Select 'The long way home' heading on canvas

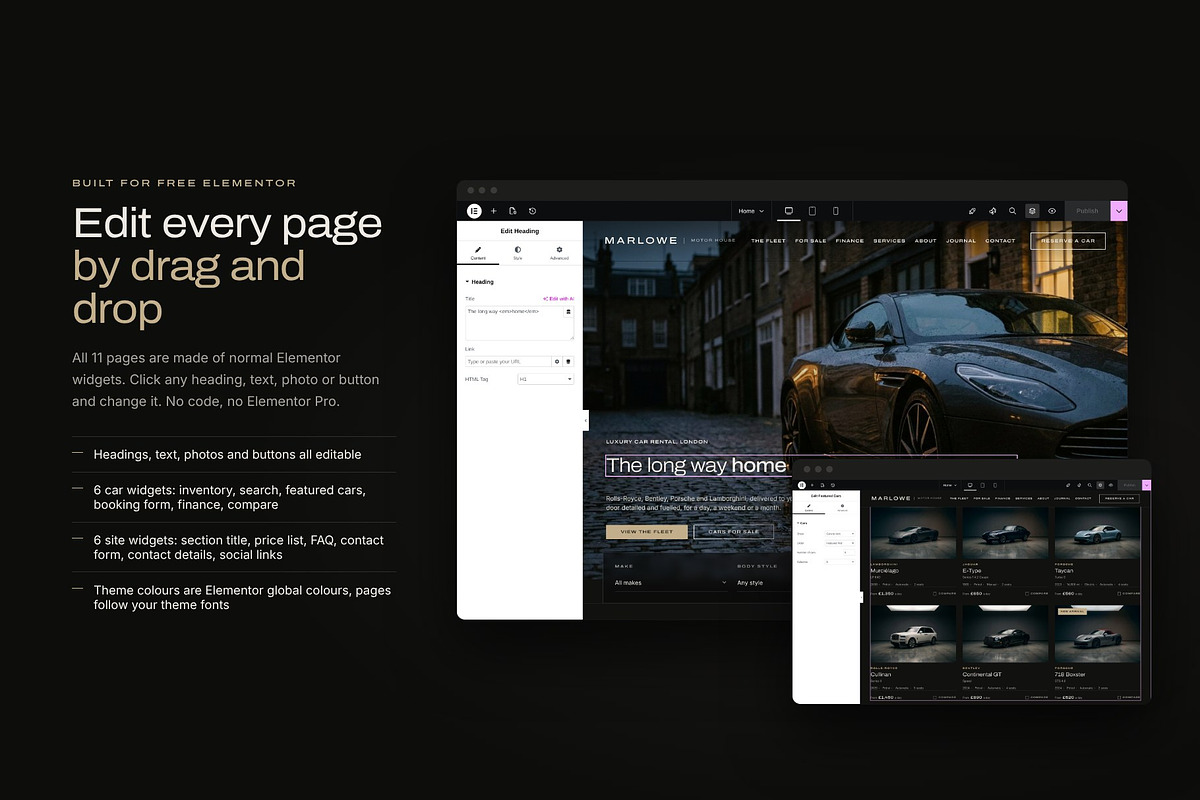pos(697,466)
